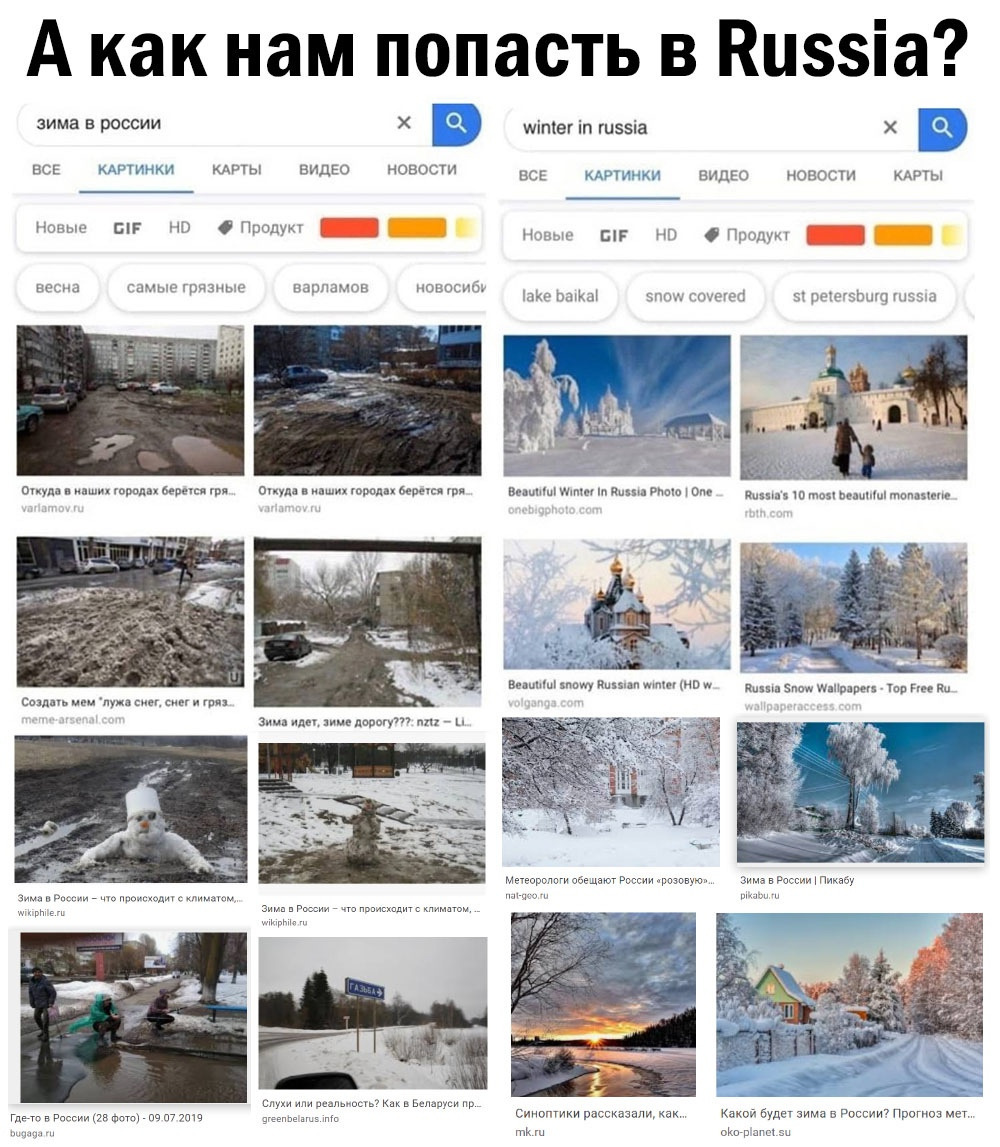This screenshot has width=1000, height=1147.
Task: Click the blue search button beside "winter in russia"
Action: (x=943, y=129)
